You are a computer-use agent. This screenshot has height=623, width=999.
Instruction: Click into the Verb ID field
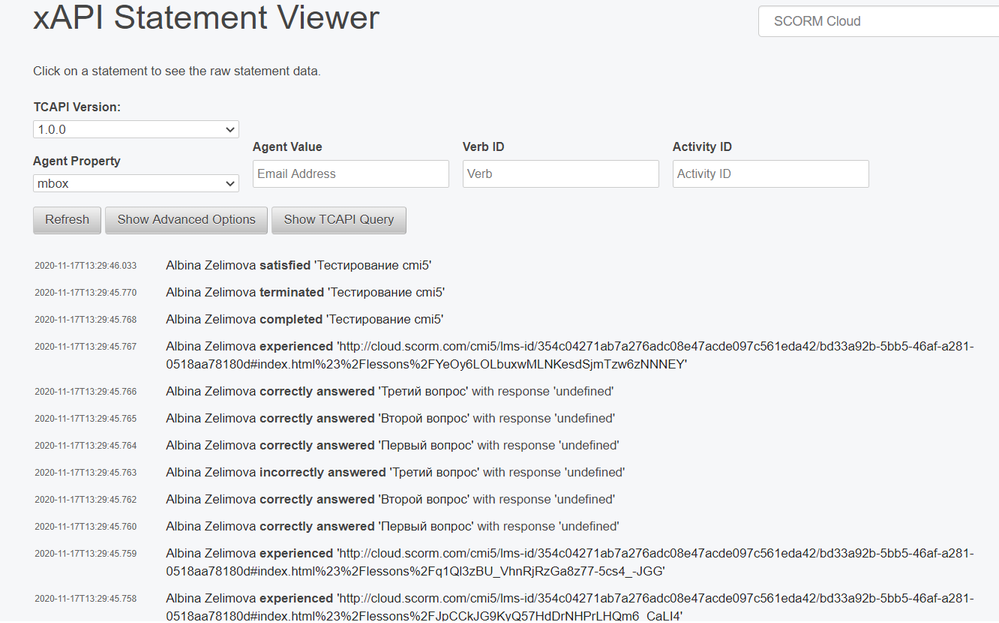tap(560, 174)
